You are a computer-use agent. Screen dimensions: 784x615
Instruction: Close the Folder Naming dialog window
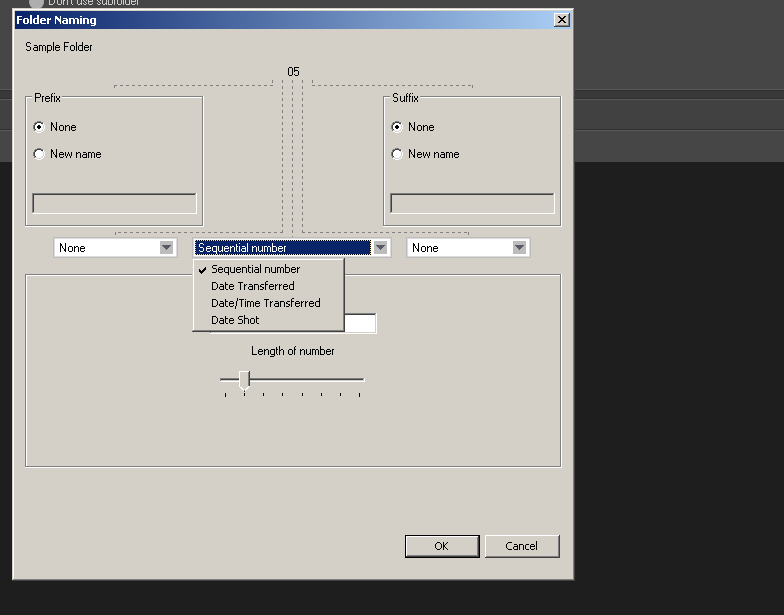(x=562, y=20)
